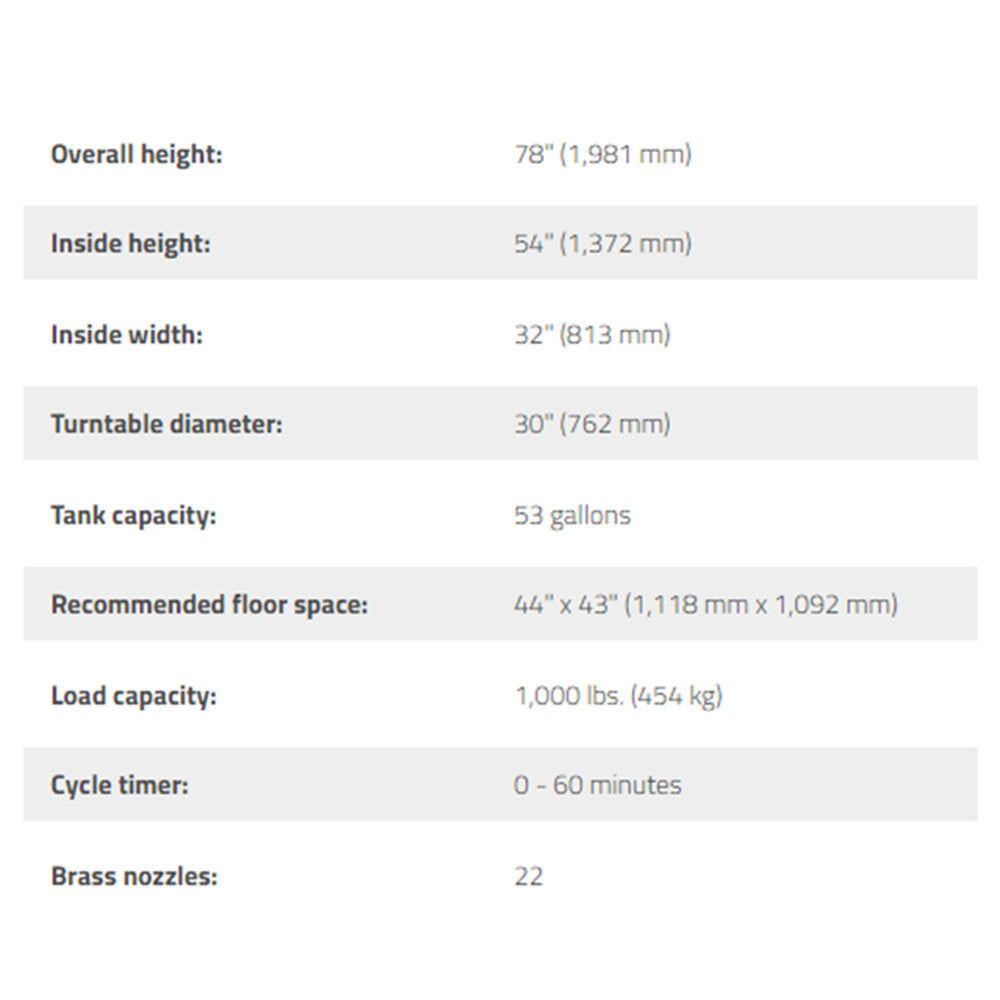Click the 0 - 60 minutes value

(x=598, y=785)
